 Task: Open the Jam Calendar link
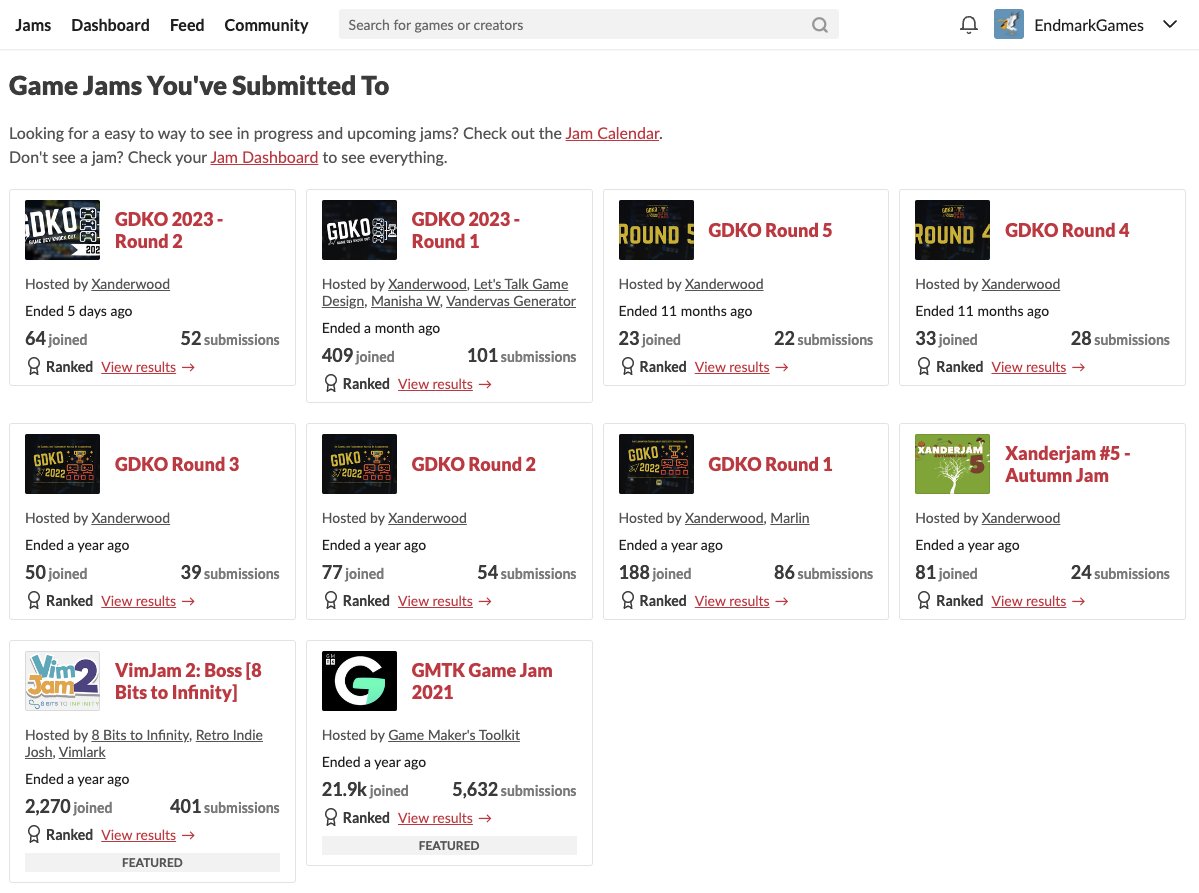pyautogui.click(x=612, y=133)
